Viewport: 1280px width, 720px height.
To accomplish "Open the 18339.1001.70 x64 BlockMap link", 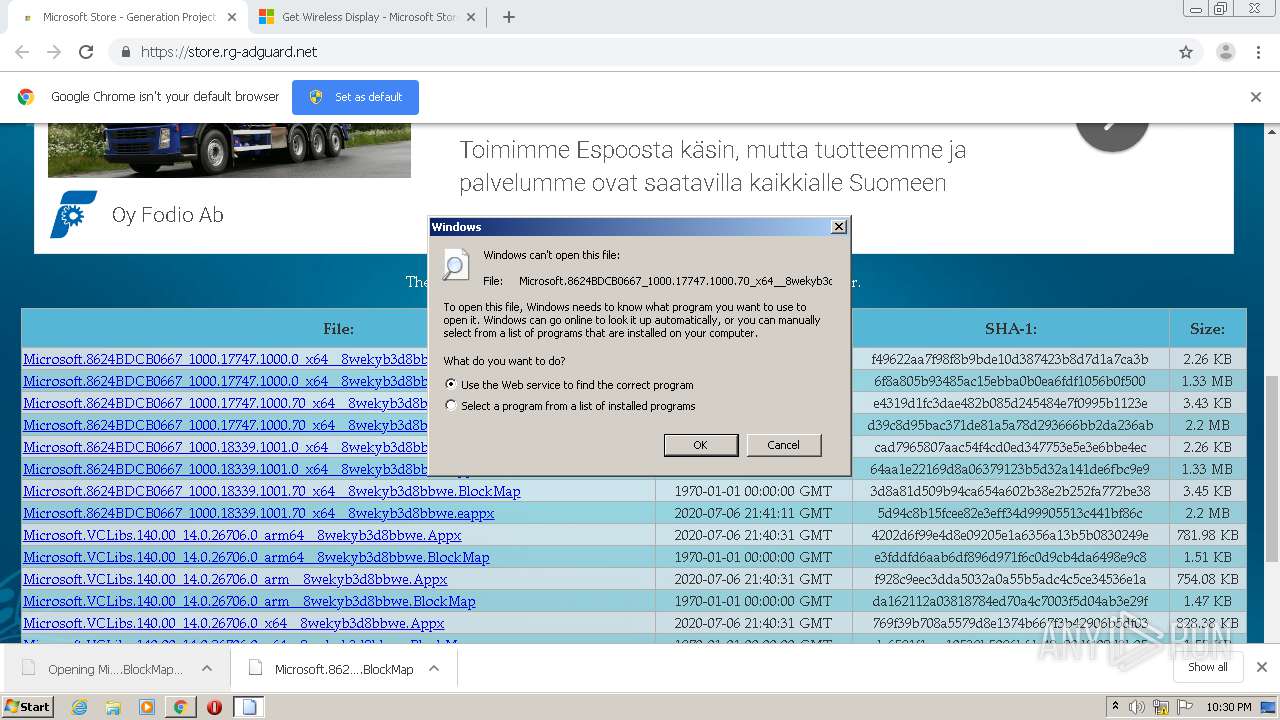I will 272,491.
